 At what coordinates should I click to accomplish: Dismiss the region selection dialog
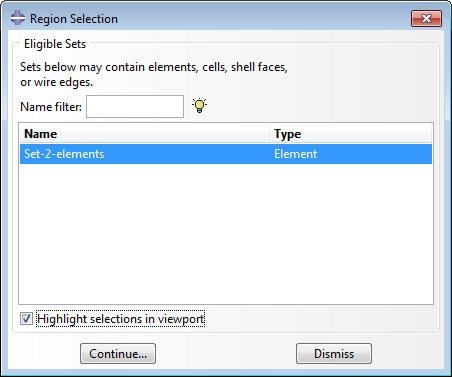[334, 354]
